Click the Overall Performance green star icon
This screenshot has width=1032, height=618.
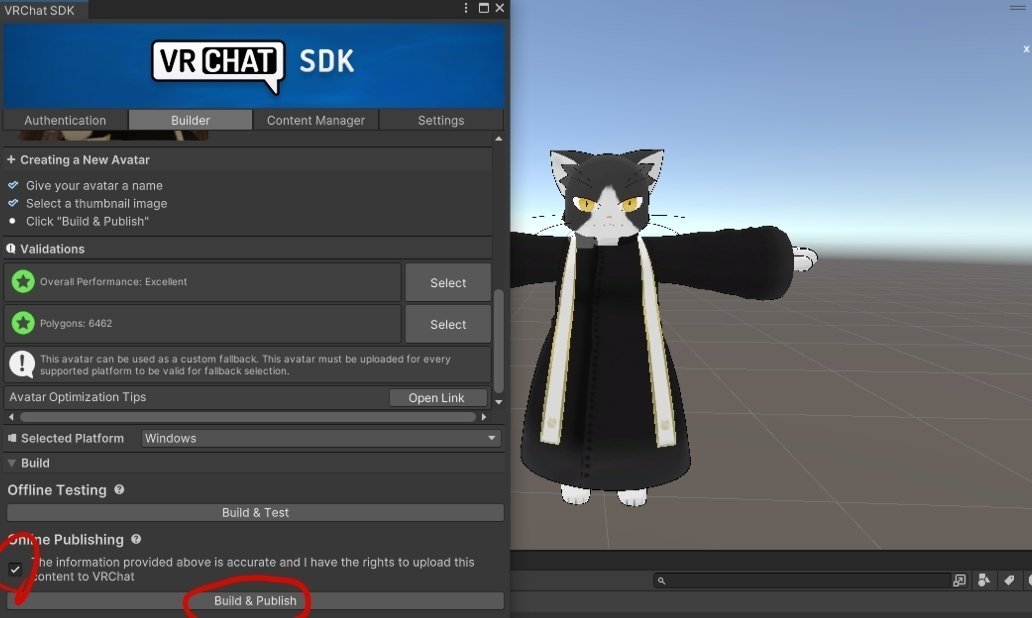coord(23,282)
